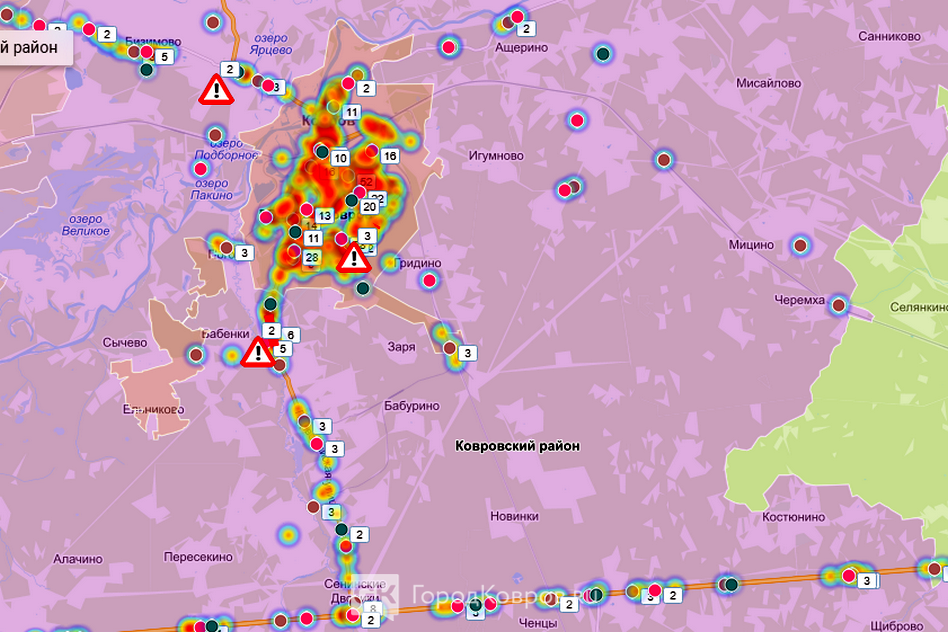Click the район label box at top-left
Image resolution: width=948 pixels, height=632 pixels.
pos(34,47)
